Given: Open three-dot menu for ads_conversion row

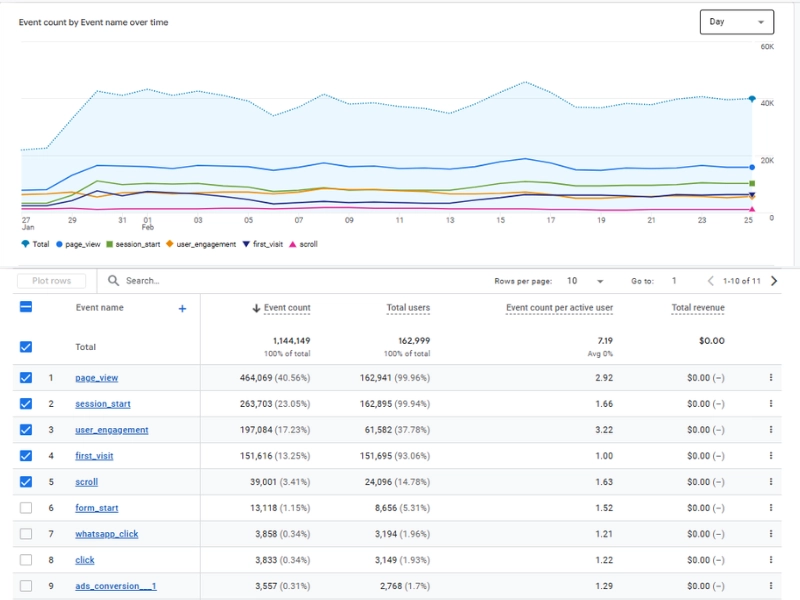Looking at the screenshot, I should [x=771, y=586].
